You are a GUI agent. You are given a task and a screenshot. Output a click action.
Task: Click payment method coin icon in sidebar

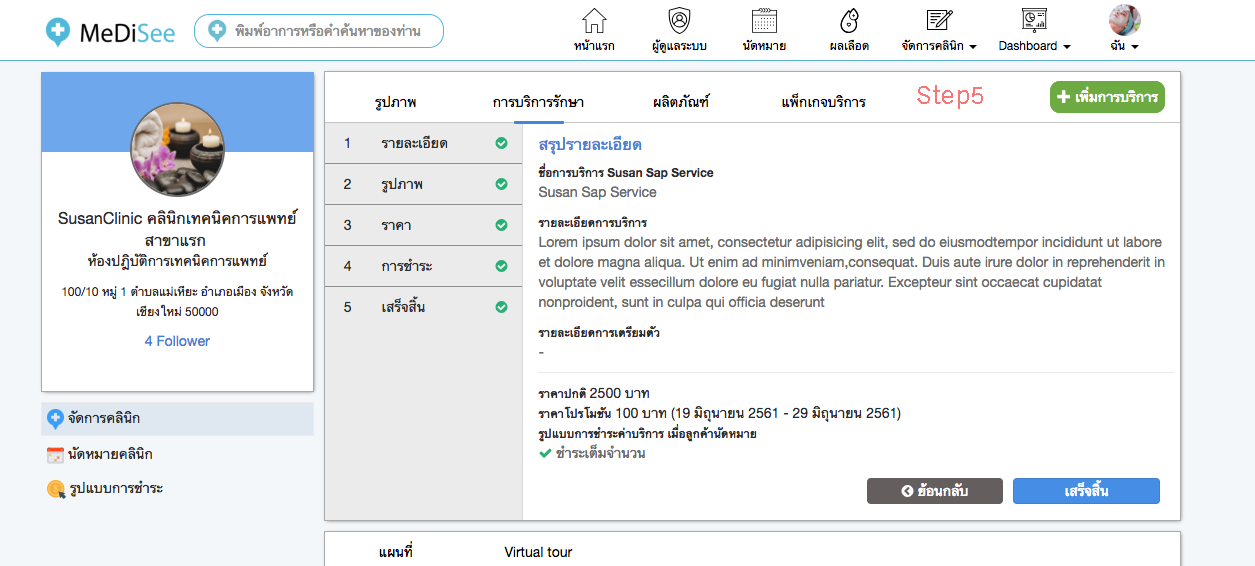55,489
